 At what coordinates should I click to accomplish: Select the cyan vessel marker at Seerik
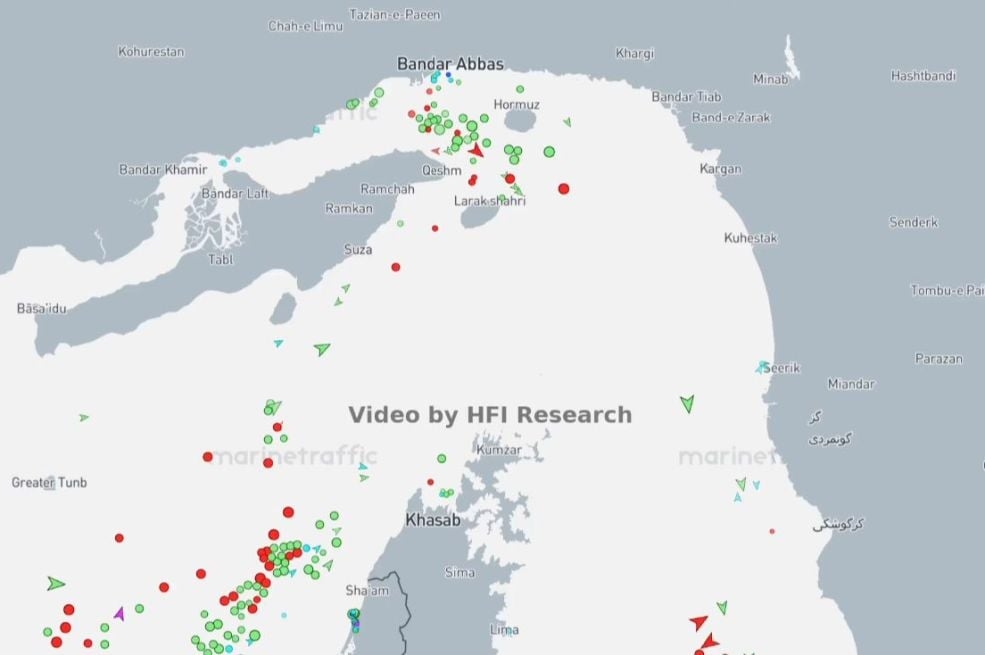coord(763,367)
